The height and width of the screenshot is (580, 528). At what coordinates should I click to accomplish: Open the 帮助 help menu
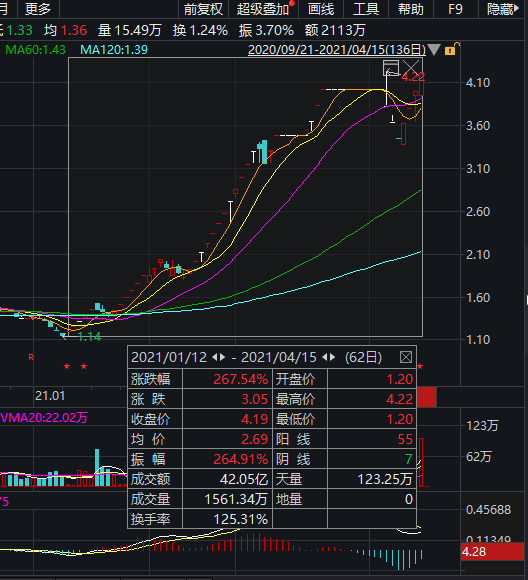(x=411, y=9)
